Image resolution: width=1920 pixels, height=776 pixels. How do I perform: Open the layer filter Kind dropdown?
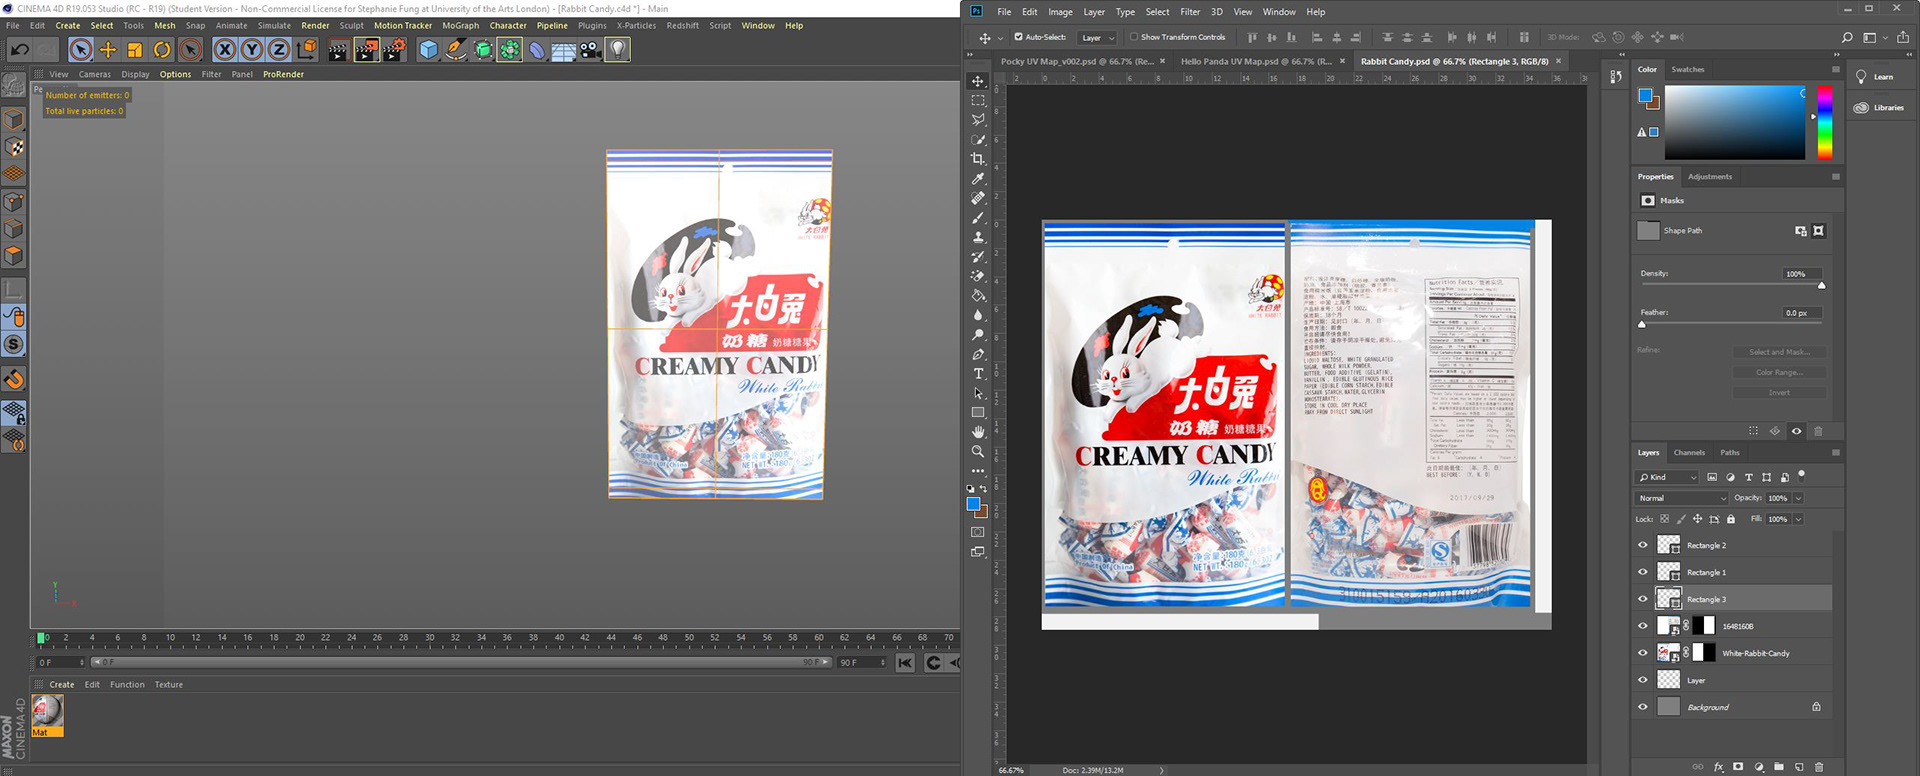pyautogui.click(x=1667, y=477)
